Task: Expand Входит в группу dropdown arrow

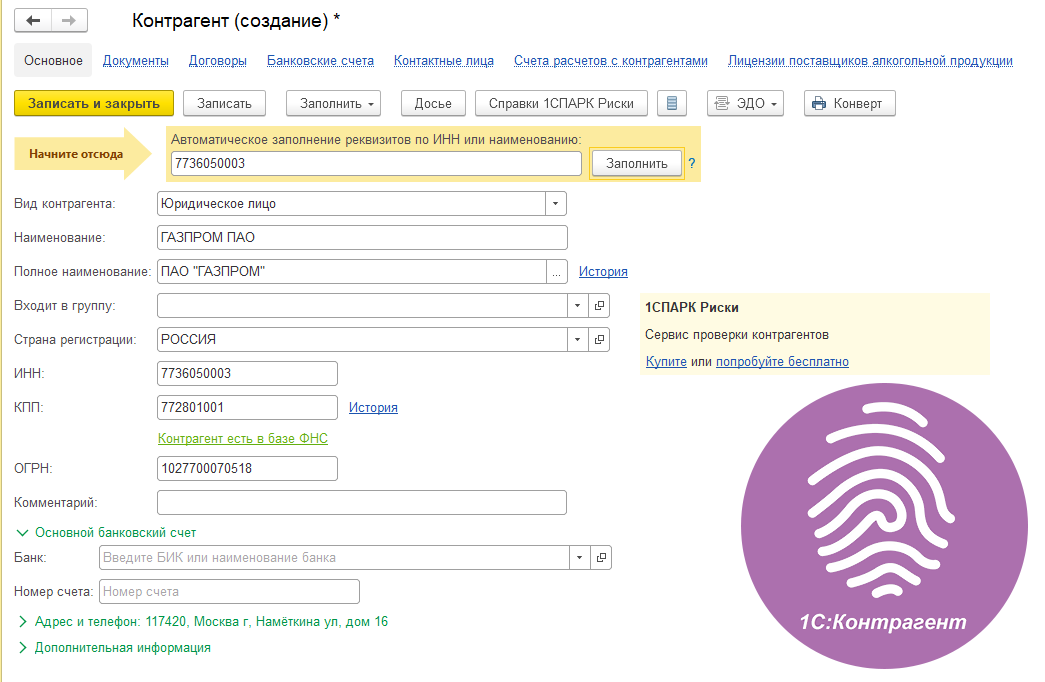Action: (x=577, y=305)
